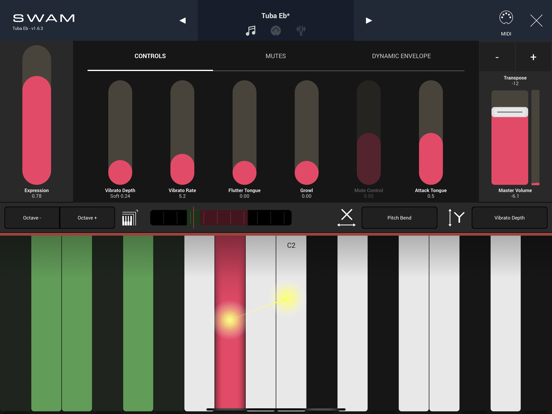Click the X axis arrow icon

point(346,218)
